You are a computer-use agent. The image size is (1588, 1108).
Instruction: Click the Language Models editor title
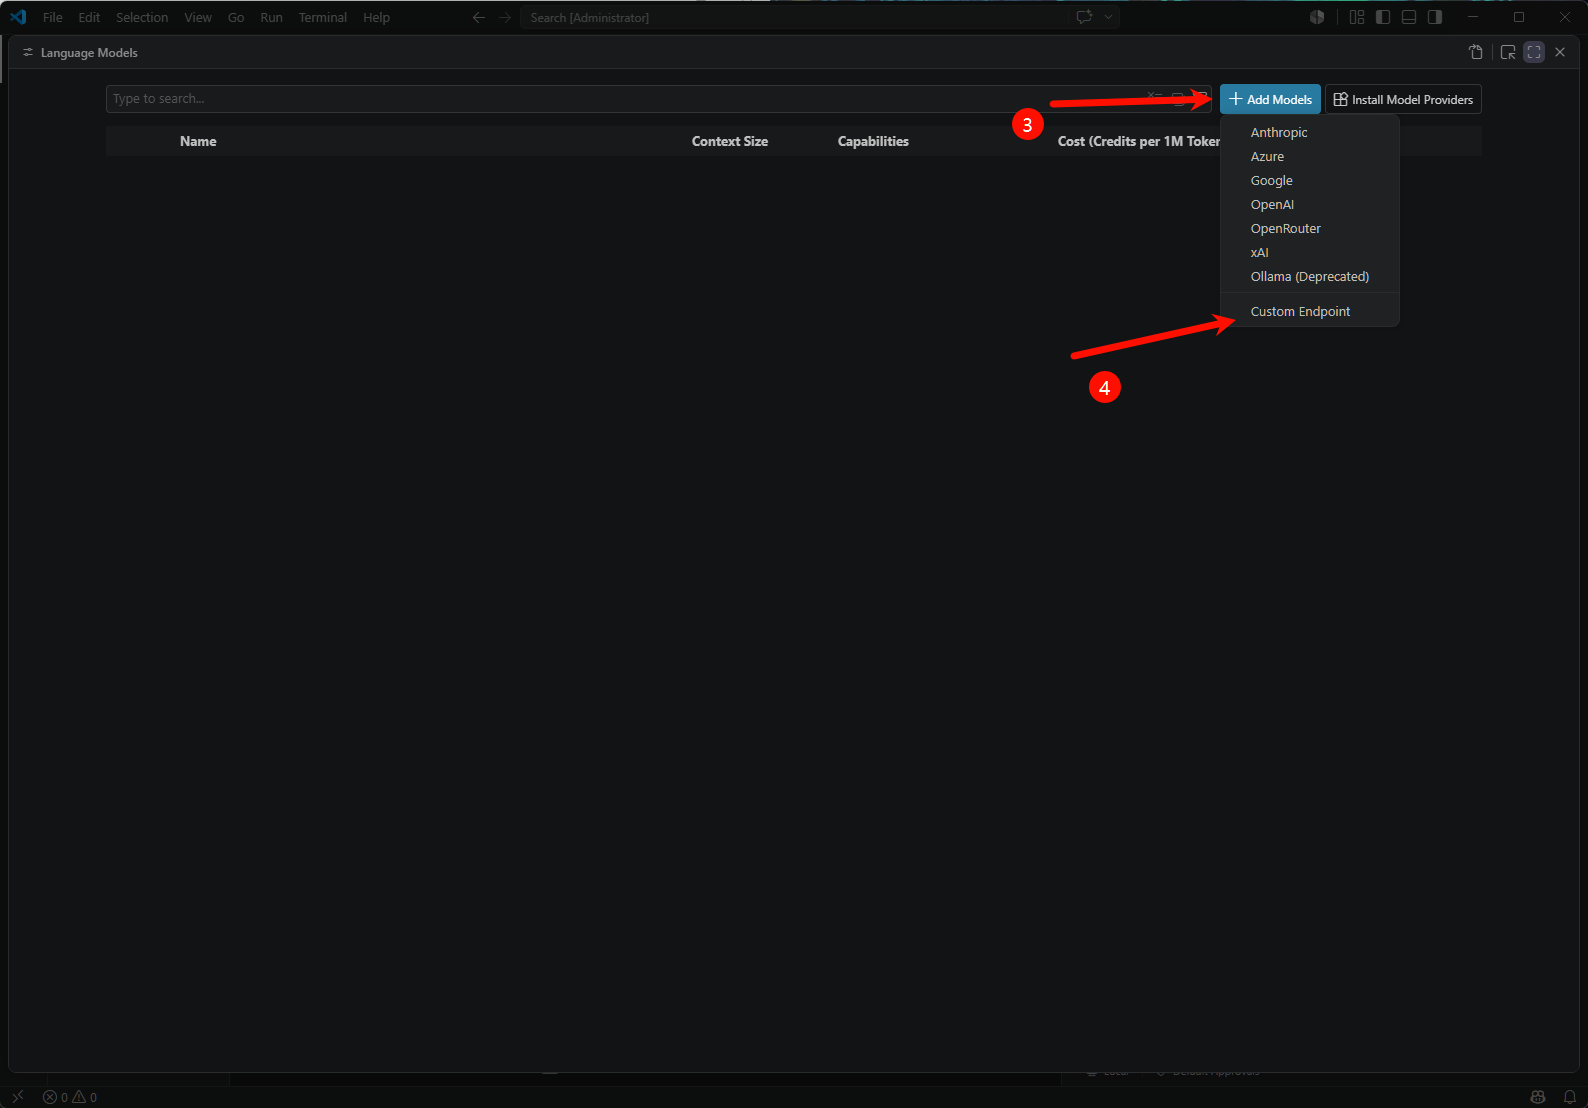[x=89, y=53]
